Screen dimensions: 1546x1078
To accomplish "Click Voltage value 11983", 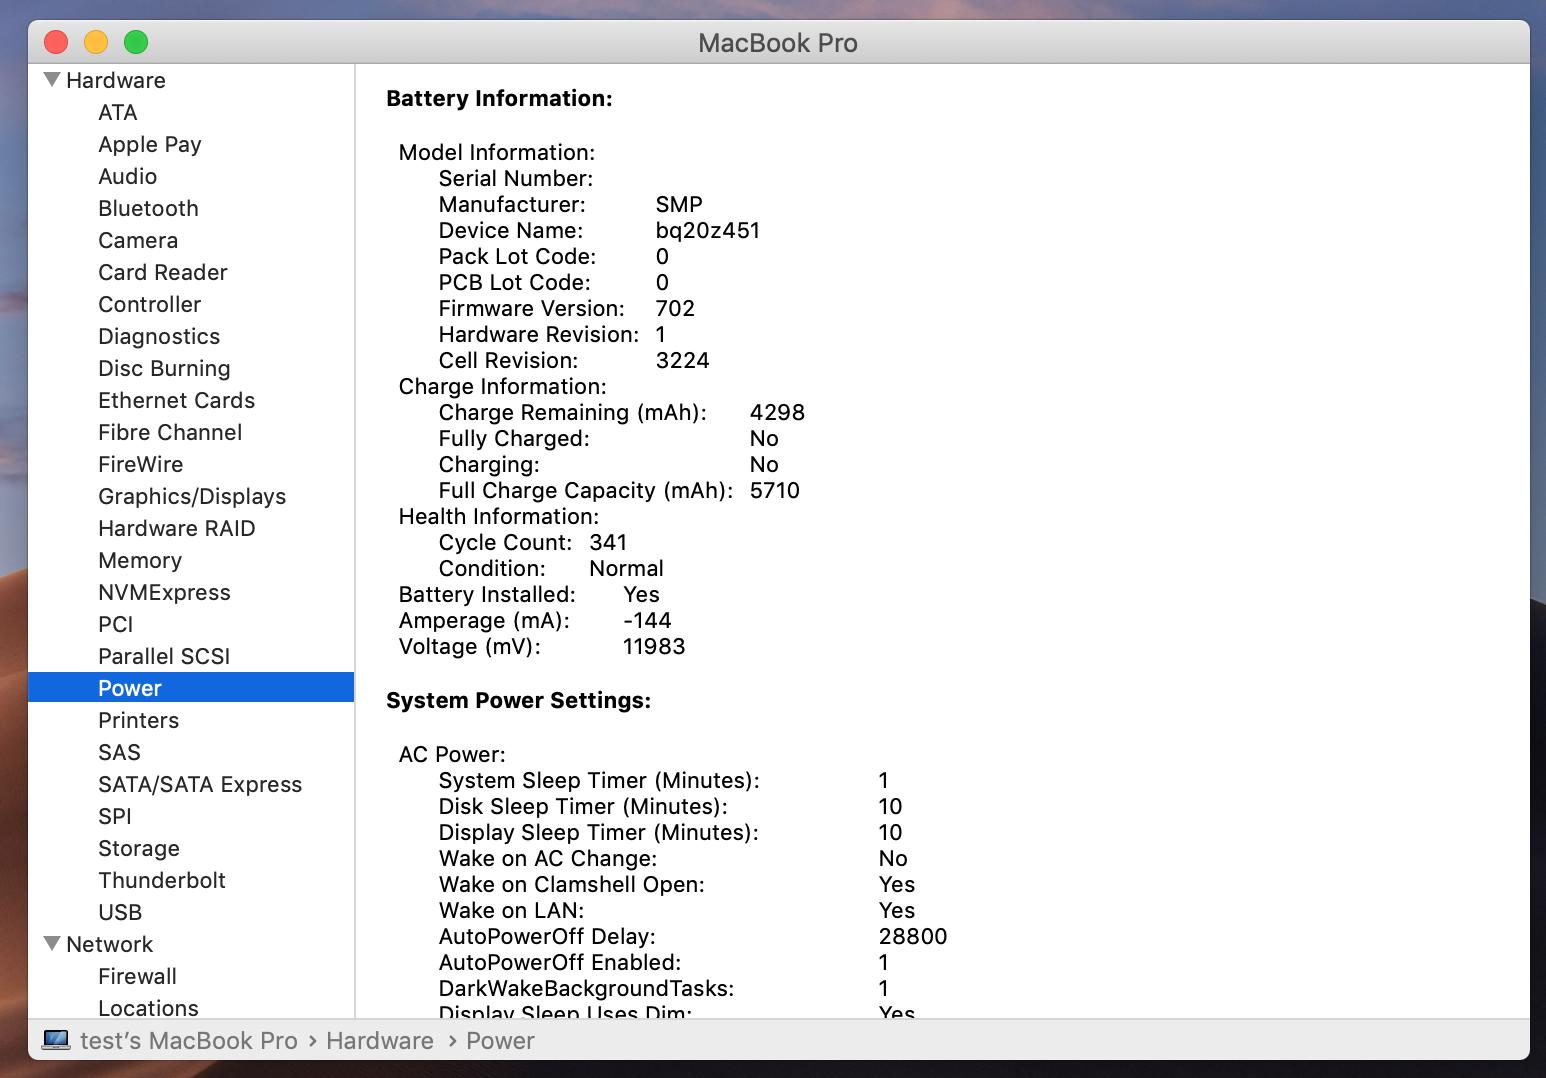I will (654, 646).
